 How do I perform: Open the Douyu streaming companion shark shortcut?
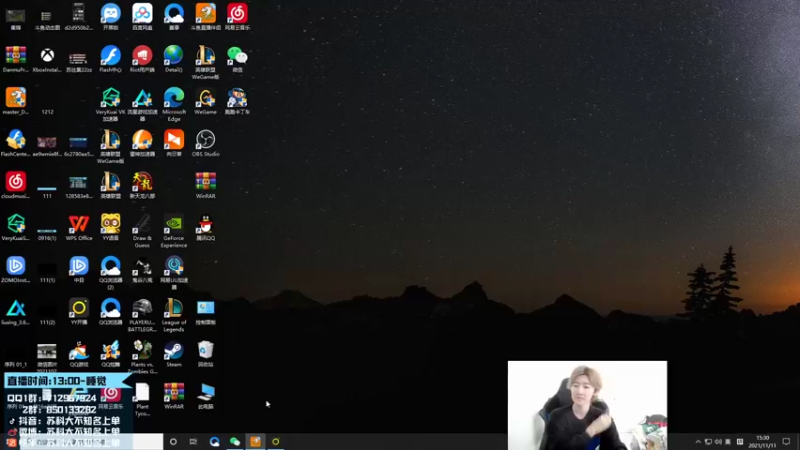tap(206, 17)
